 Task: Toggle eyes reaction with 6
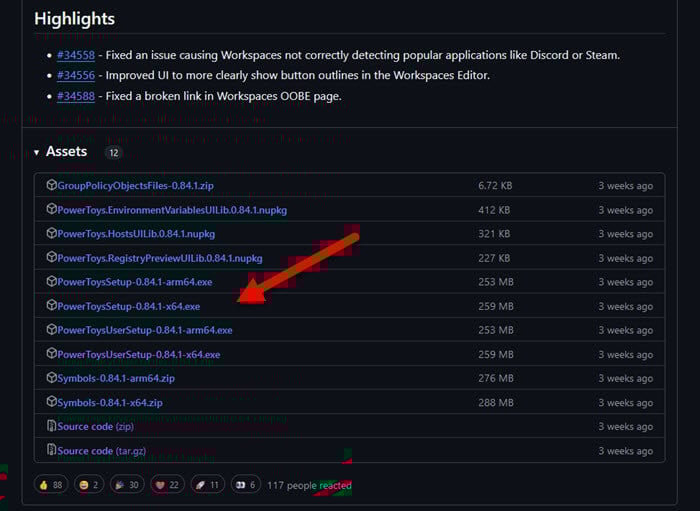(x=246, y=485)
